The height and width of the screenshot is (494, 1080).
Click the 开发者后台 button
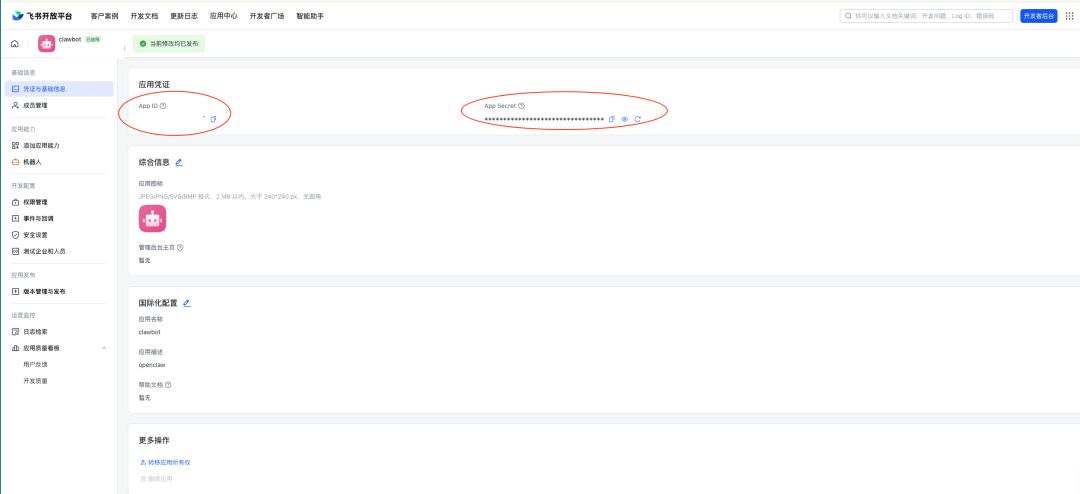[x=1038, y=16]
